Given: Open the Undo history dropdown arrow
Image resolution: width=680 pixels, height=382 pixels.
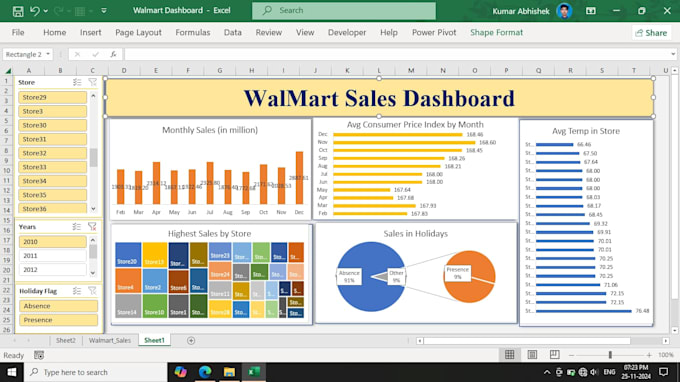Looking at the screenshot, I should [46, 11].
